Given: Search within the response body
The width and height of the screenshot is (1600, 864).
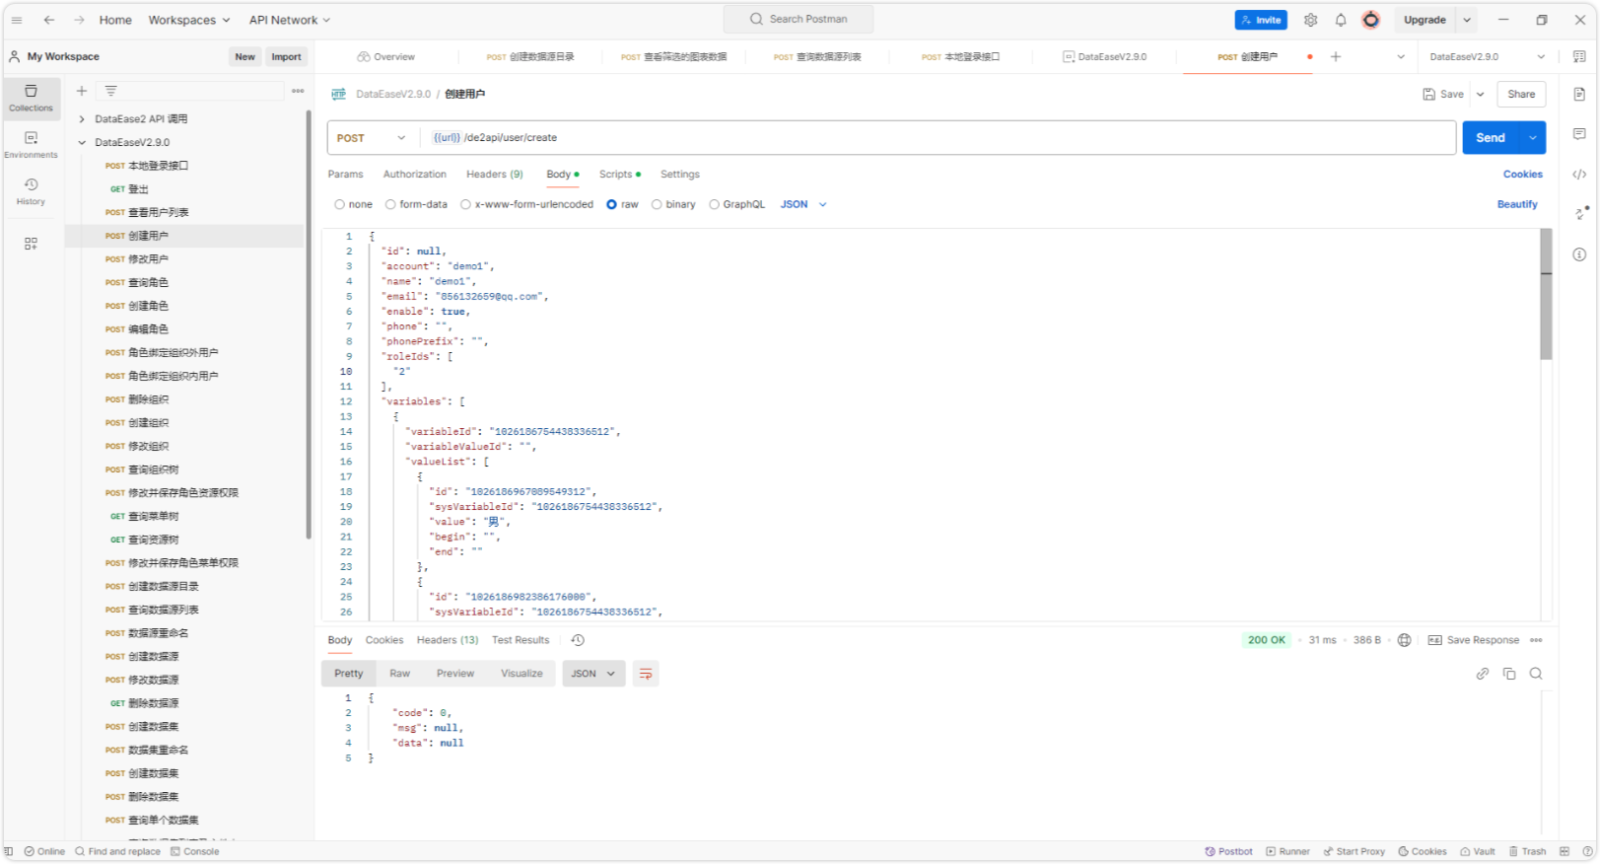Looking at the screenshot, I should [x=1536, y=674].
